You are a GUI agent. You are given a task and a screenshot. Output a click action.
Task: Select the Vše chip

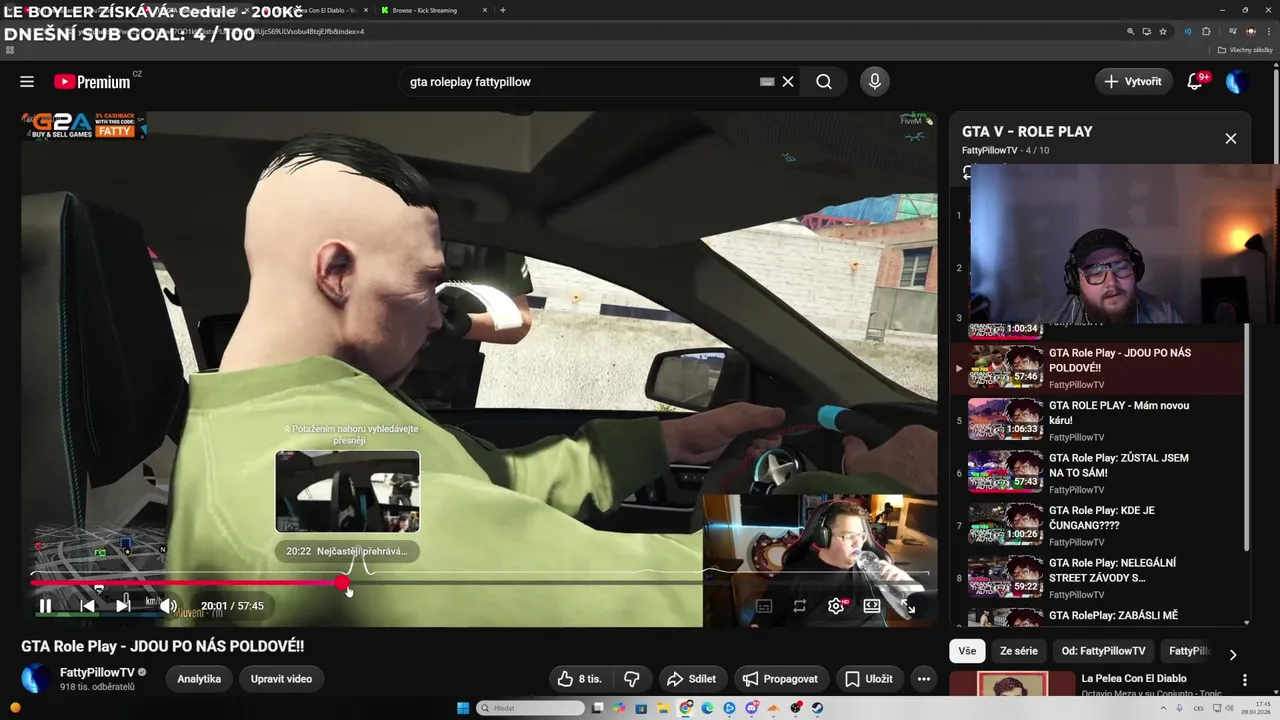(967, 651)
